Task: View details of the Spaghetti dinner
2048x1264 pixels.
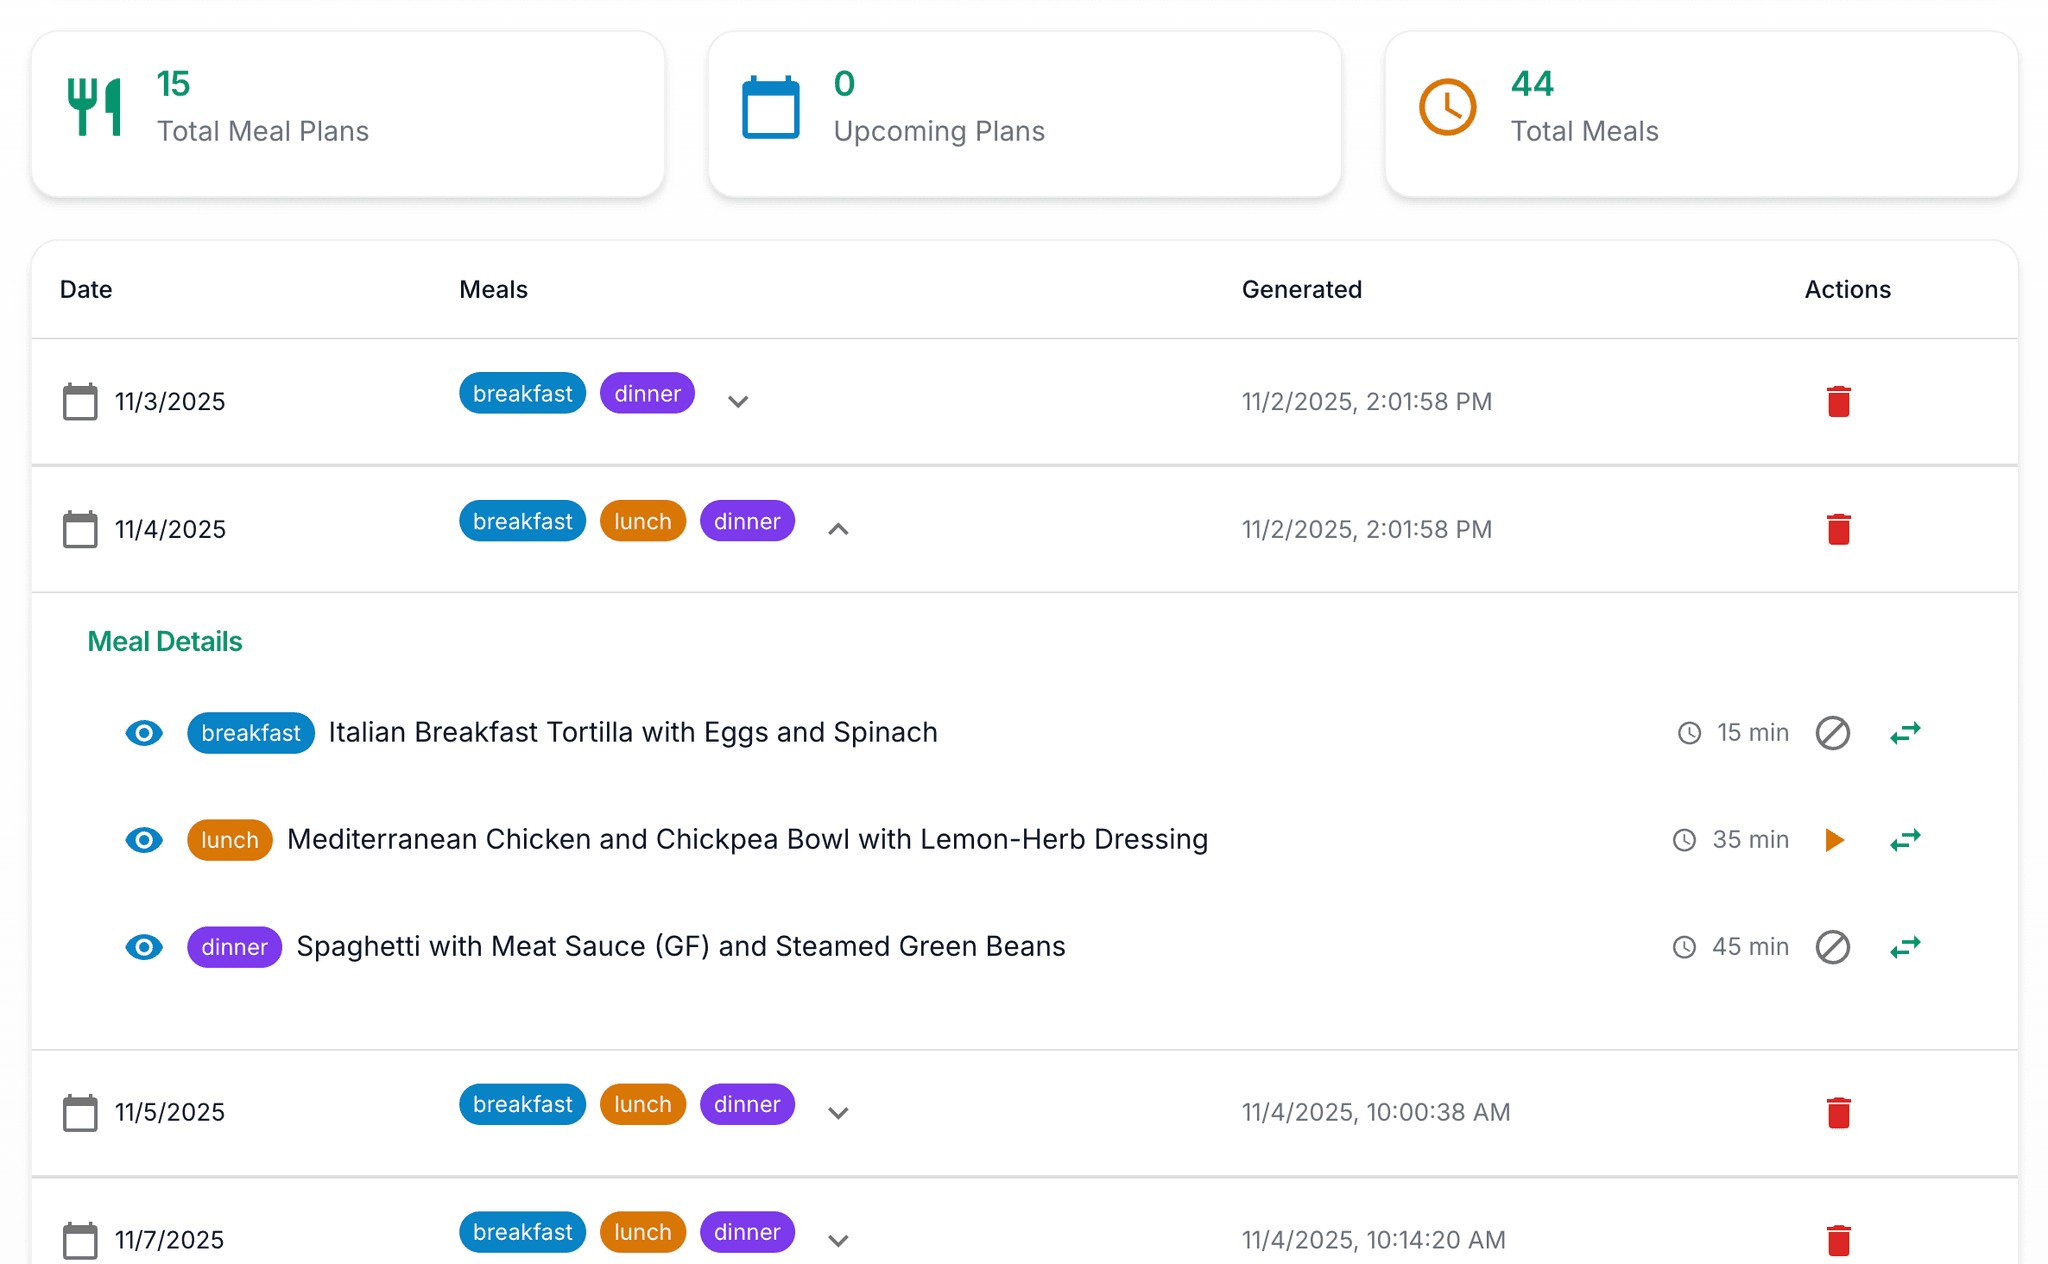Action: (x=144, y=946)
